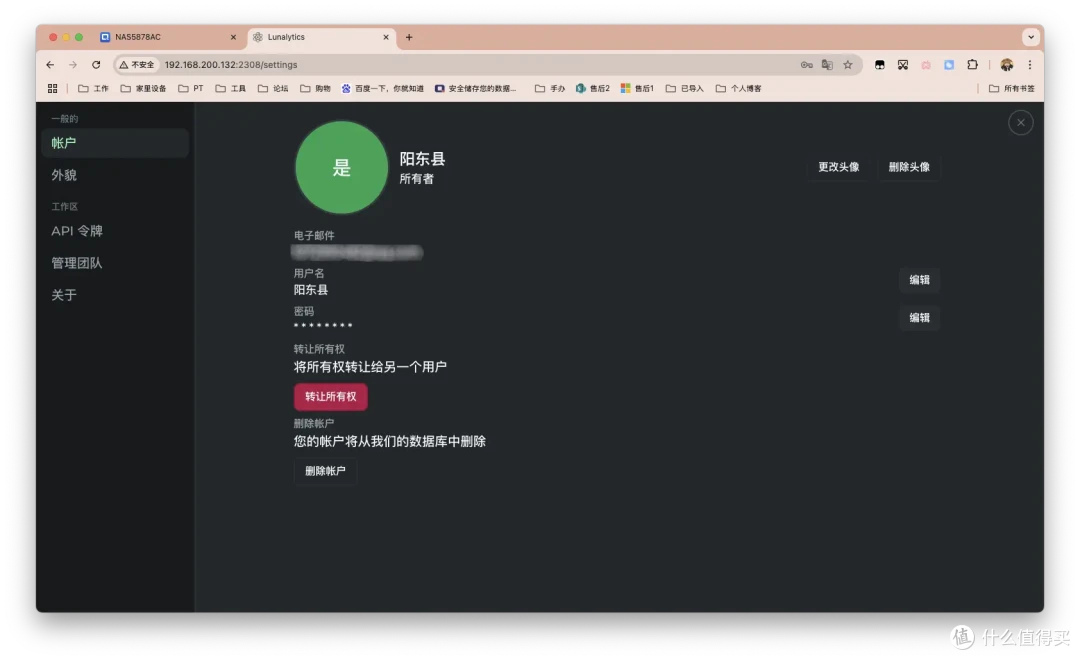Click the crossed-box extension icon
This screenshot has height=660, width=1080.
pos(903,65)
